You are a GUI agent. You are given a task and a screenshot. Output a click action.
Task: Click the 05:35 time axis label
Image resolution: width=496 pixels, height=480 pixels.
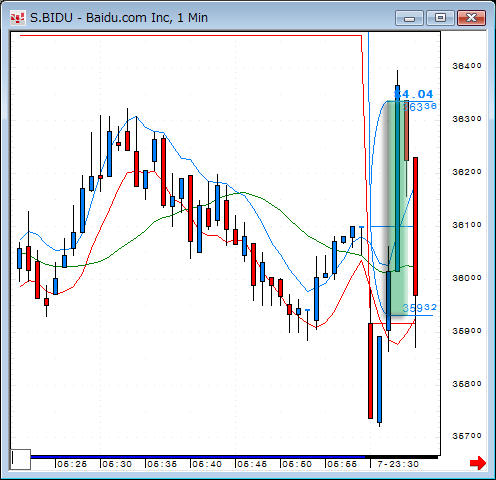click(x=162, y=464)
